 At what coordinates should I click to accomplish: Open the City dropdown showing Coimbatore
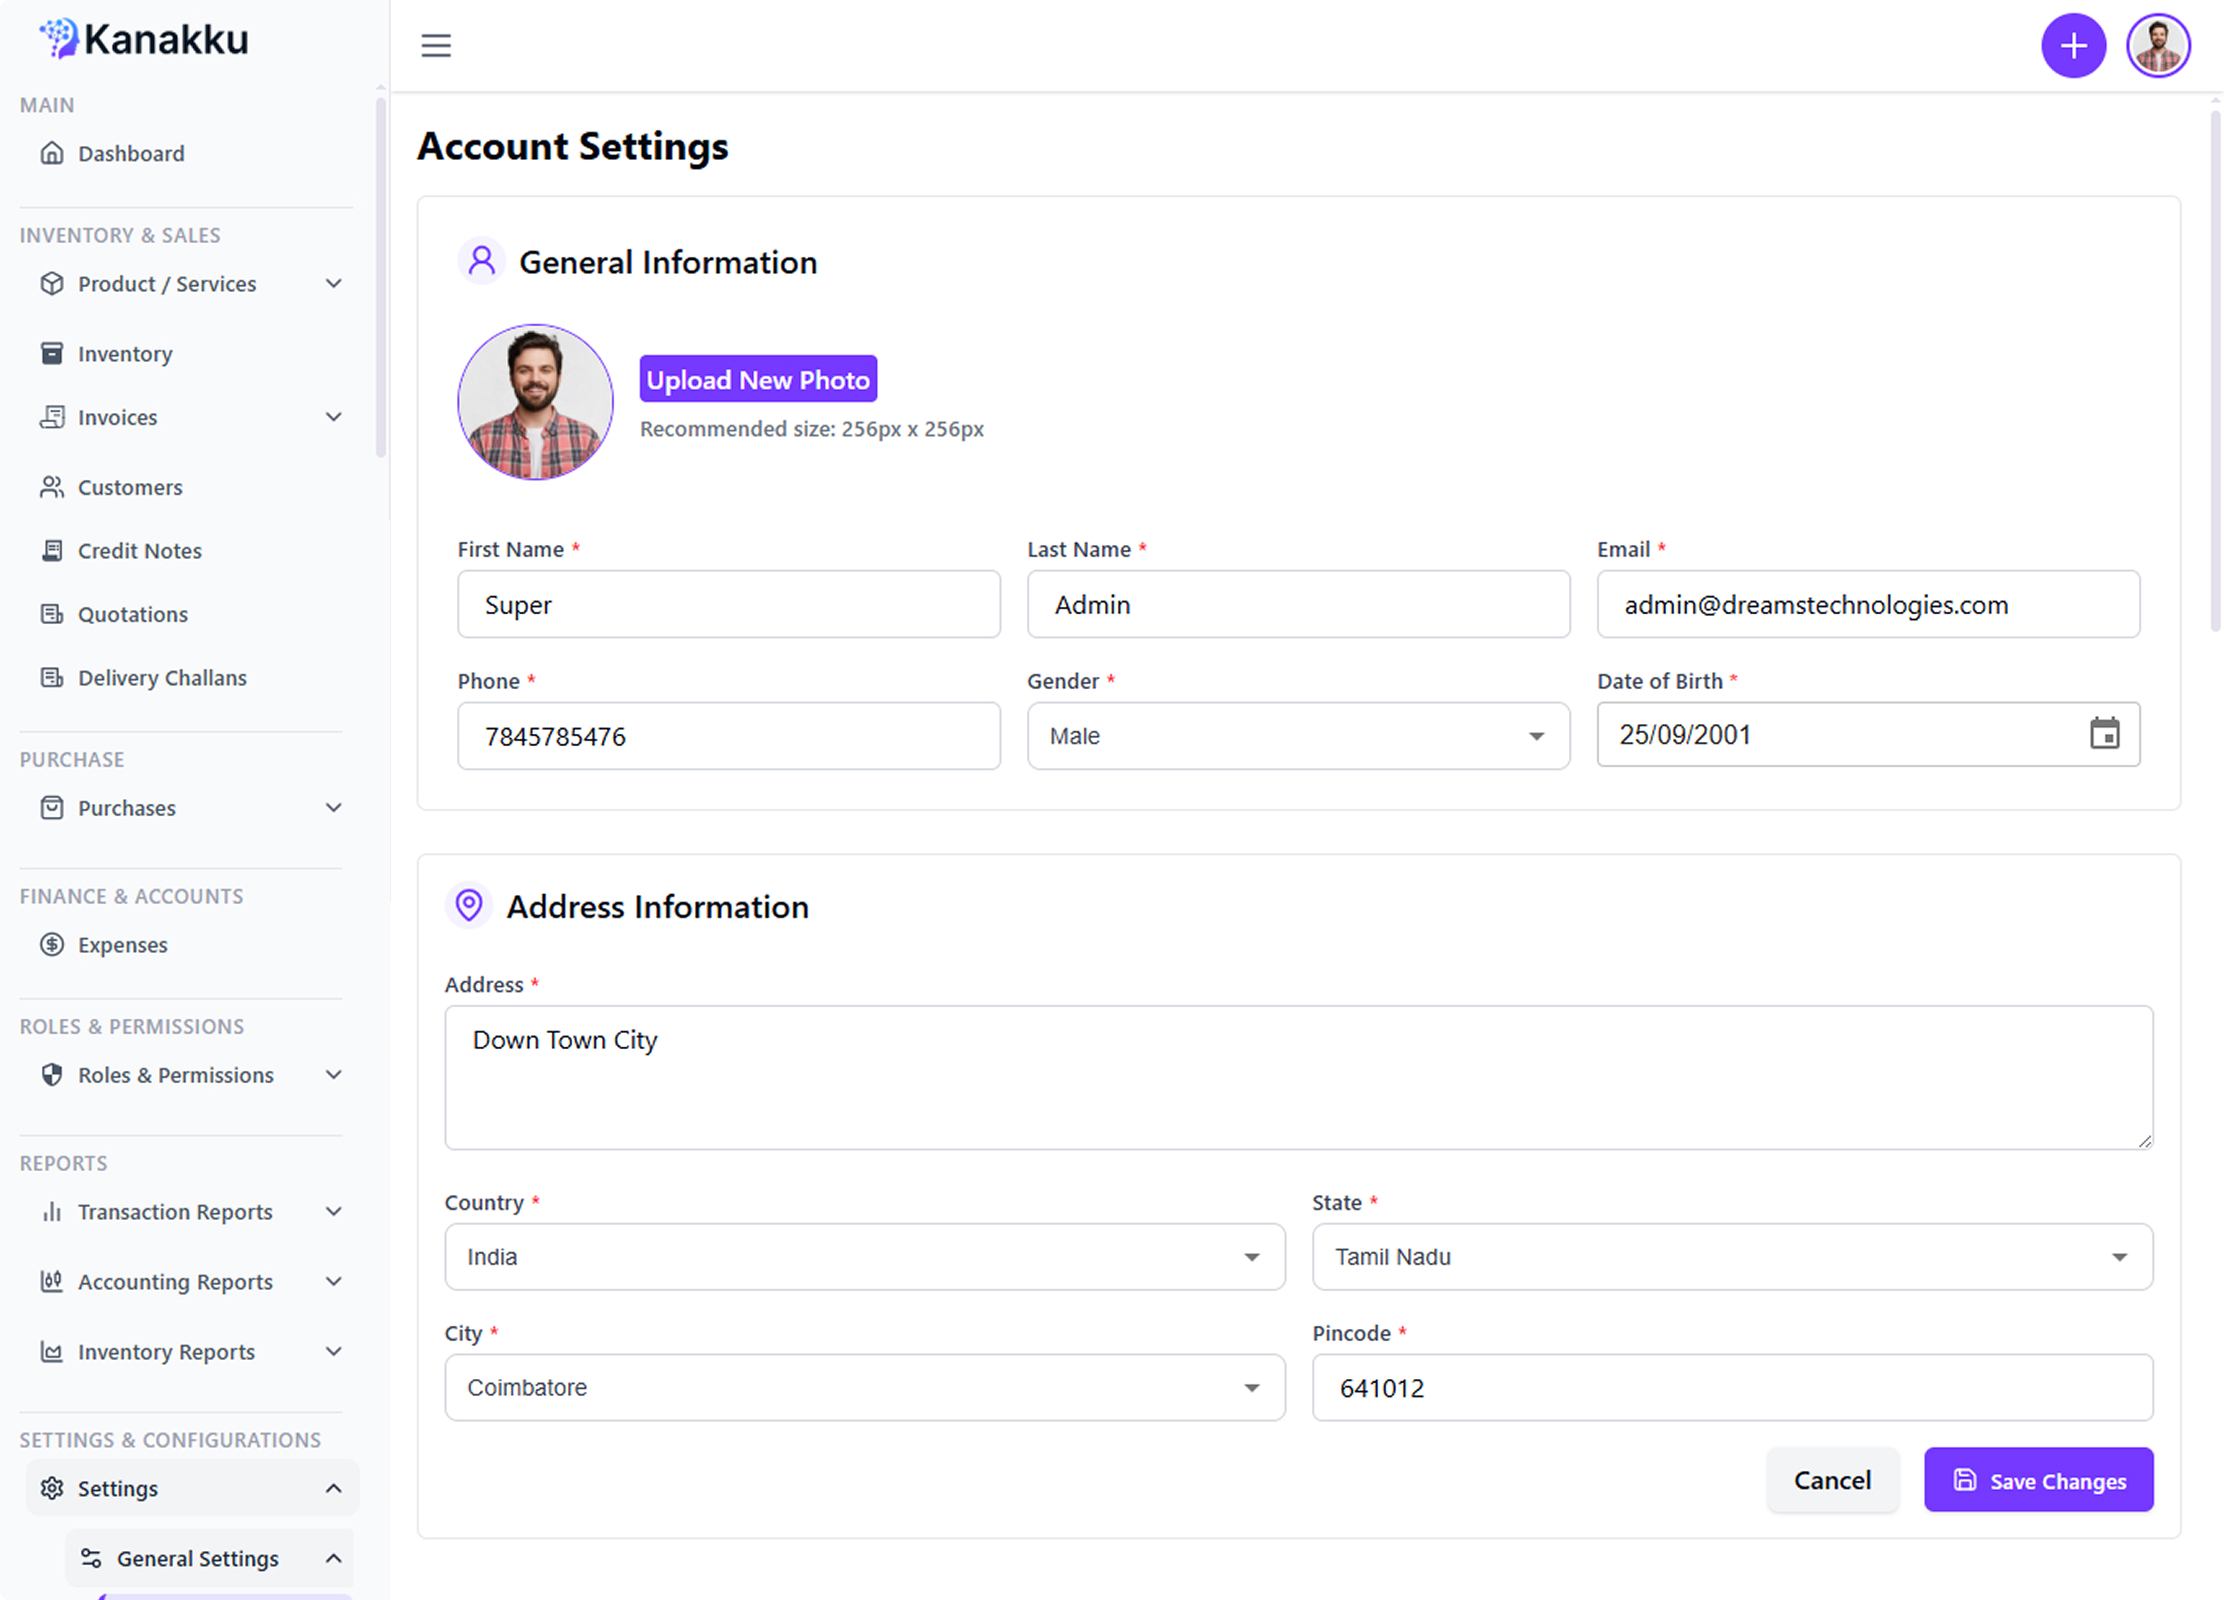pyautogui.click(x=864, y=1388)
